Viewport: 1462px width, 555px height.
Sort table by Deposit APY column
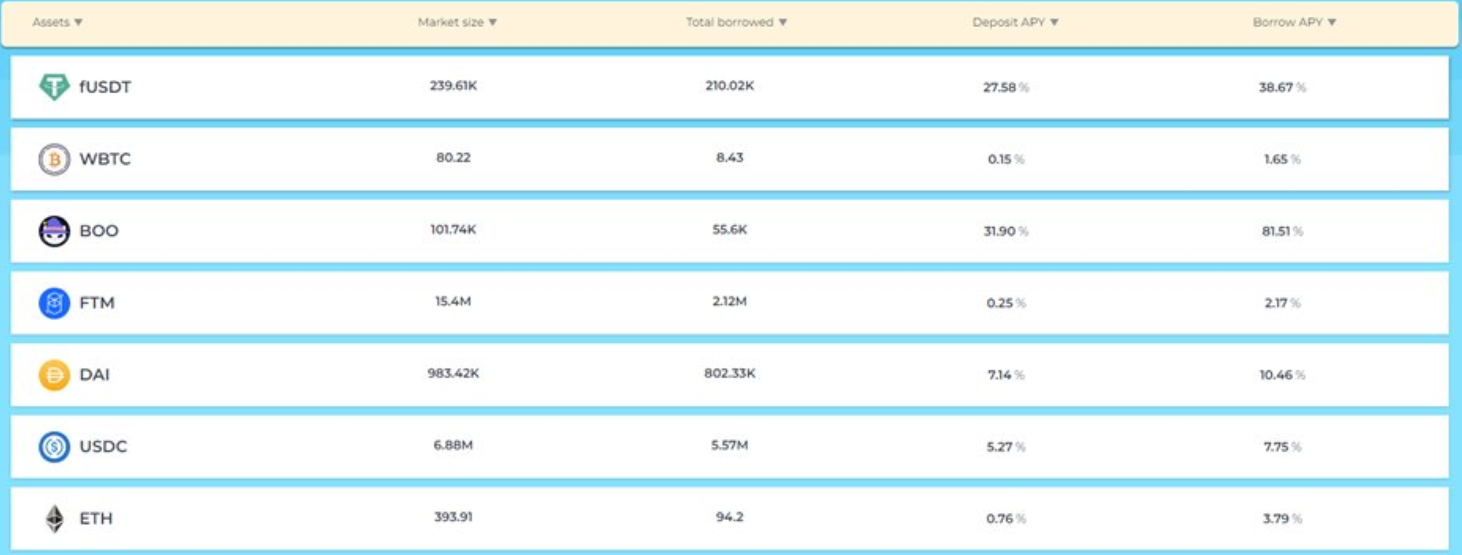1015,22
